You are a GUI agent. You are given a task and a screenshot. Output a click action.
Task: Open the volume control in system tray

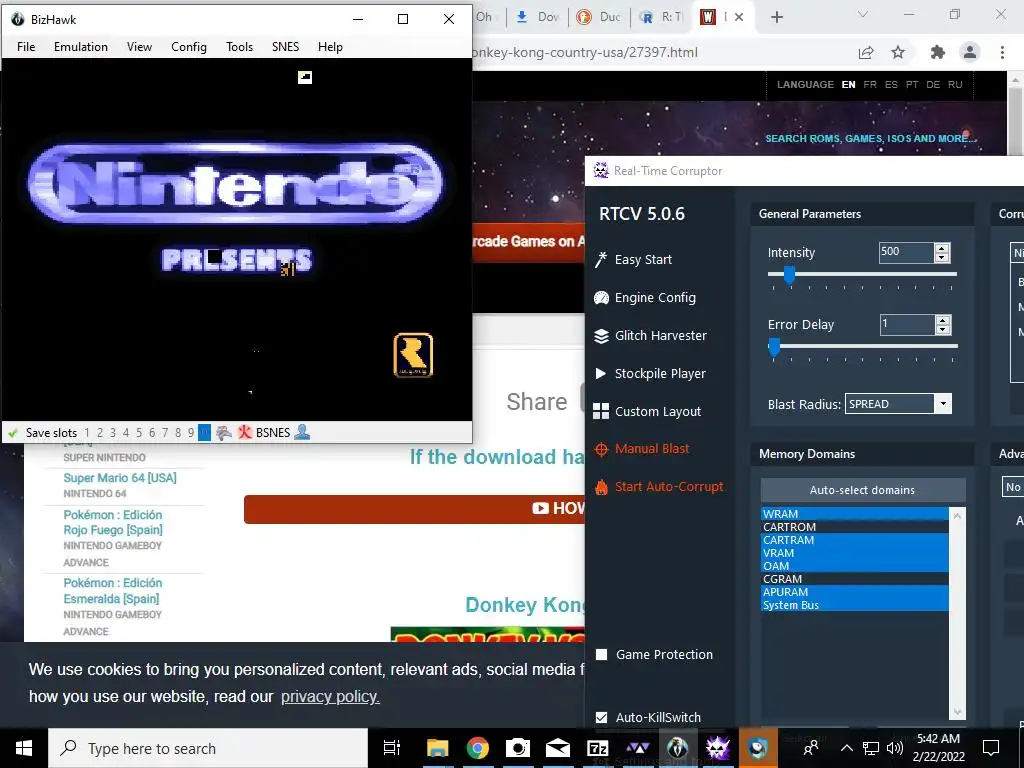tap(895, 748)
